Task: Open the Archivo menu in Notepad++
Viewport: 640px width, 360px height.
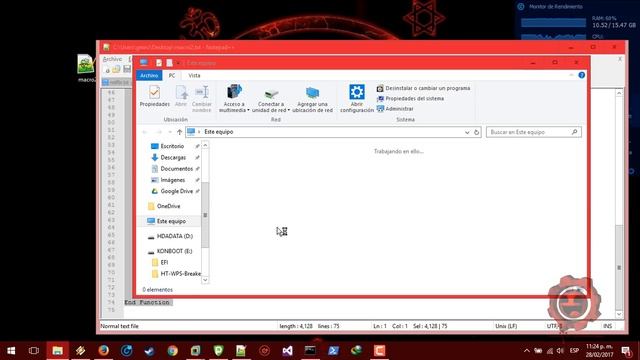Action: (x=112, y=59)
